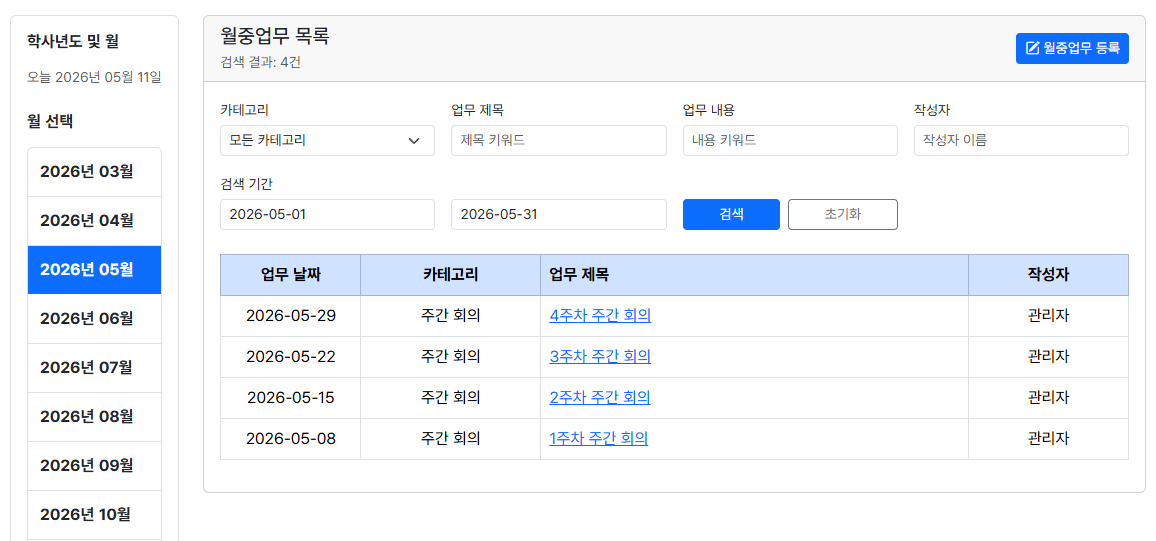
Task: Select 2026년 04월 in month list
Action: (x=94, y=221)
